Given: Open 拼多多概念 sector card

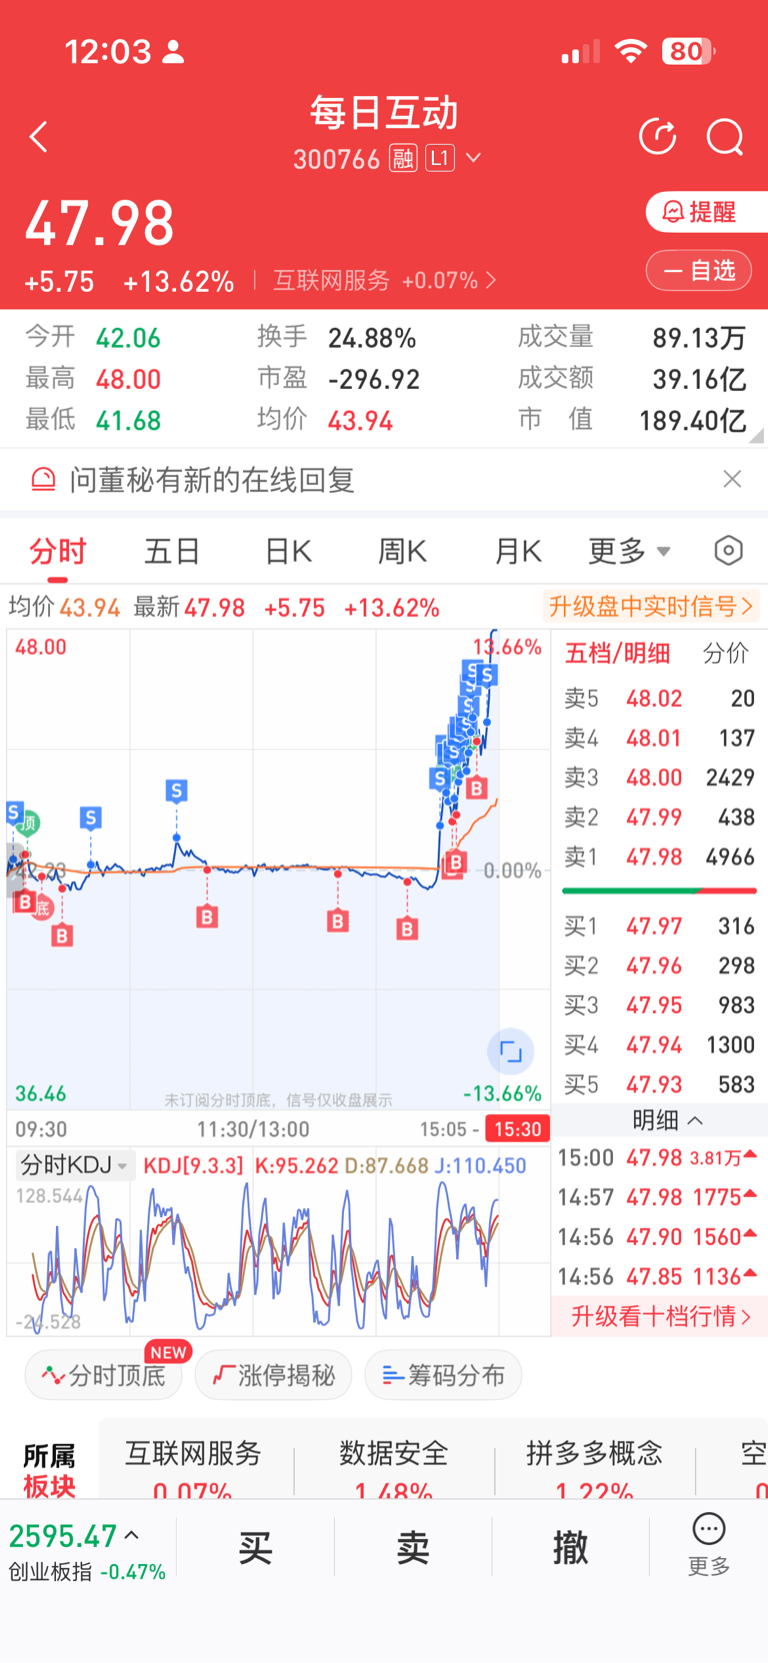Looking at the screenshot, I should pos(594,1470).
